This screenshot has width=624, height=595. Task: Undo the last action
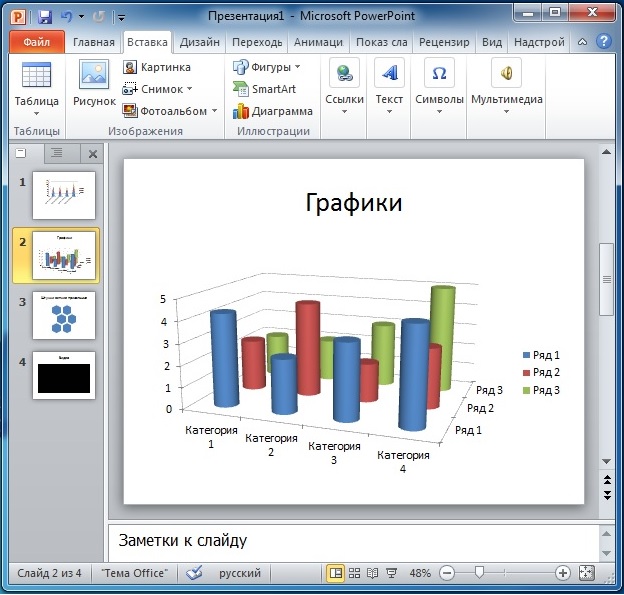pyautogui.click(x=66, y=16)
